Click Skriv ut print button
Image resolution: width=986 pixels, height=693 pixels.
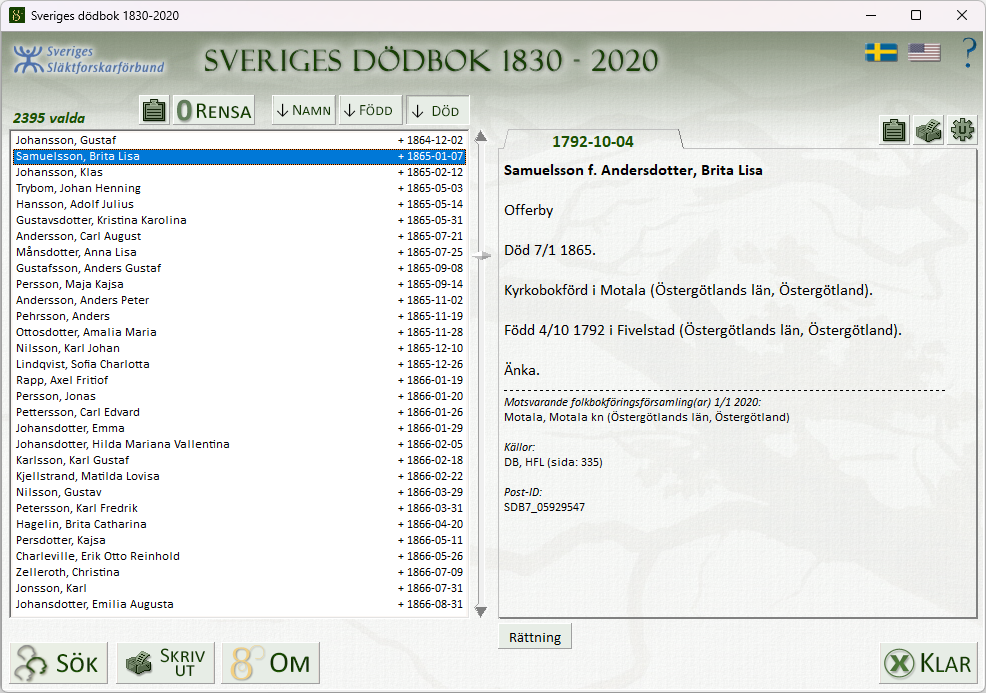[x=165, y=663]
